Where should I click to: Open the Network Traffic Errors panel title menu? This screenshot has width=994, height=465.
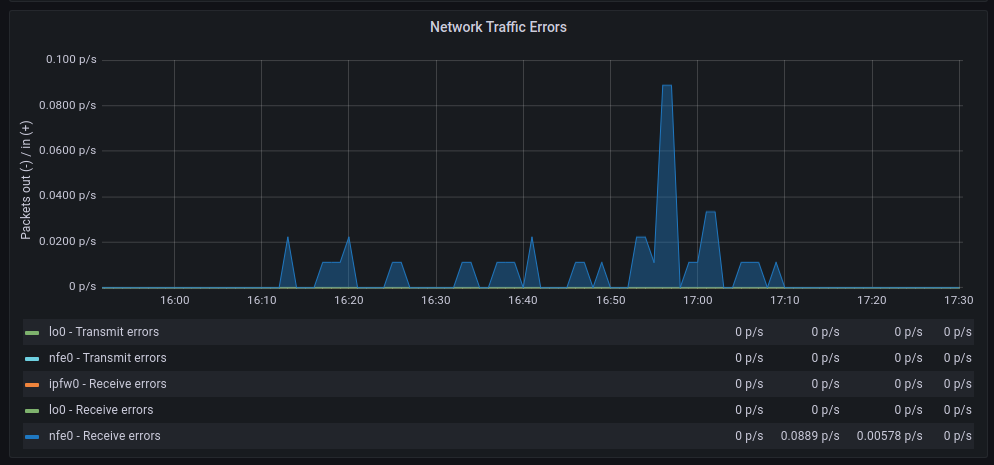point(498,27)
